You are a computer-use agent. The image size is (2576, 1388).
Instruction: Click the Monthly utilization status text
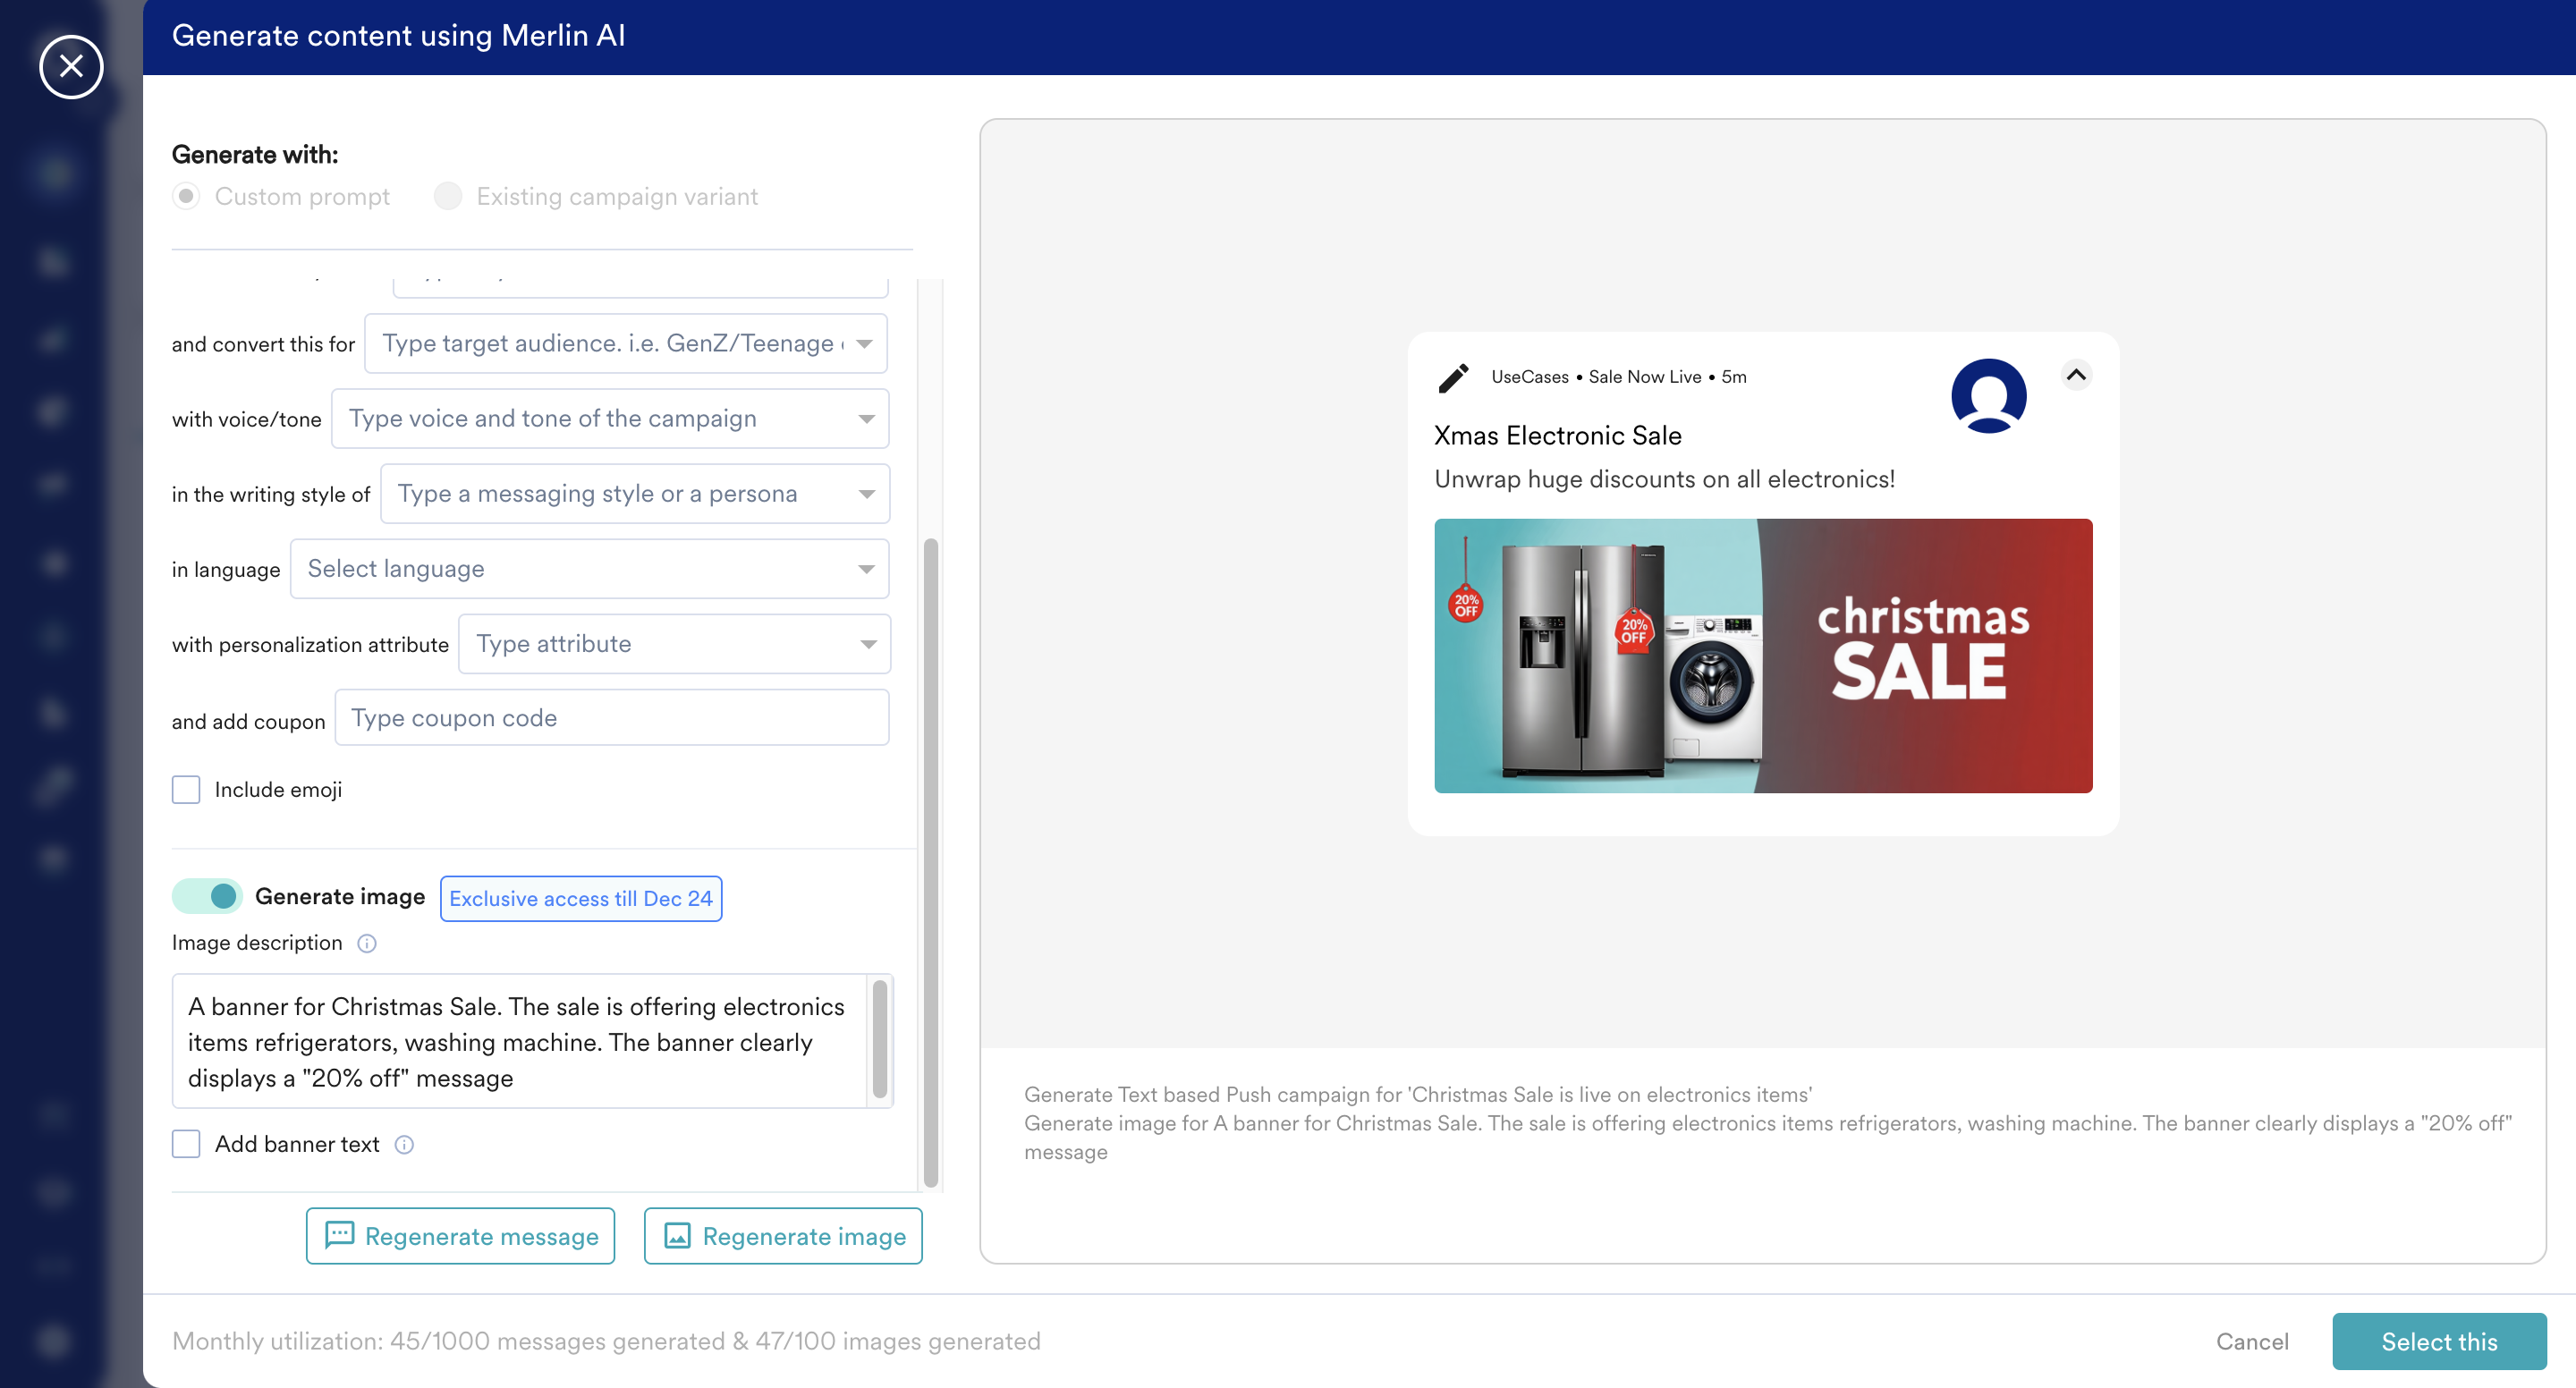tap(606, 1341)
